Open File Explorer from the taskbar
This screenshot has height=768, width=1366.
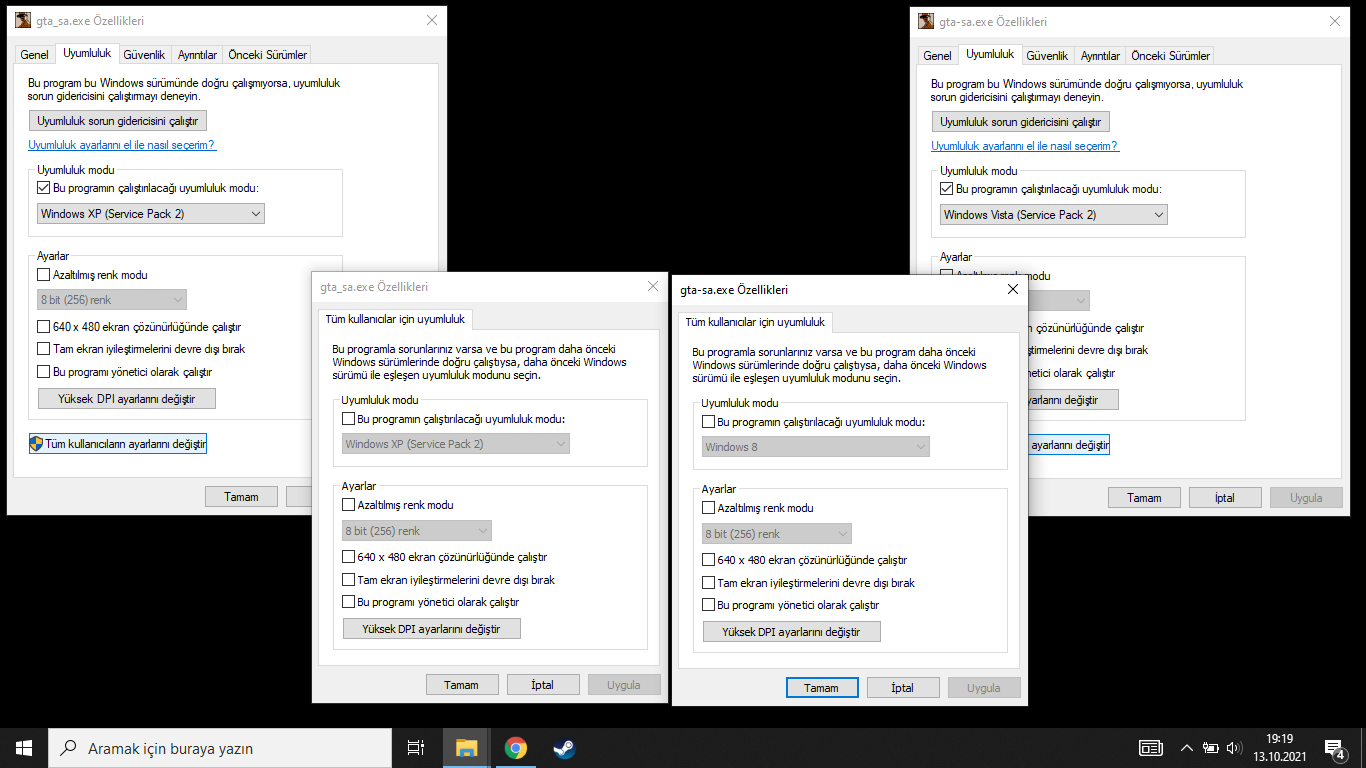(467, 748)
